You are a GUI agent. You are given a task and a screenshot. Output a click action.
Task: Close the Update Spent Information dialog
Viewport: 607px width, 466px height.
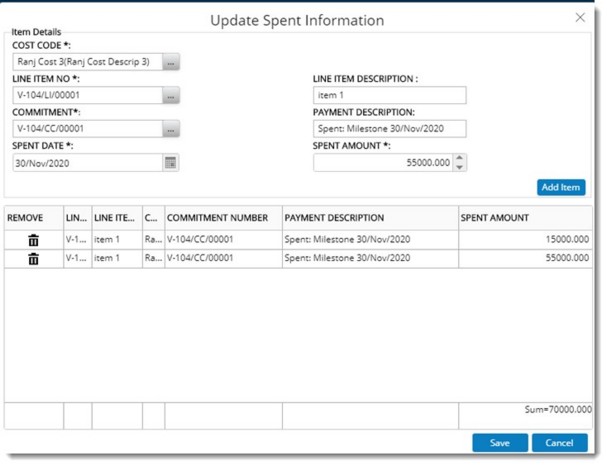tap(580, 17)
